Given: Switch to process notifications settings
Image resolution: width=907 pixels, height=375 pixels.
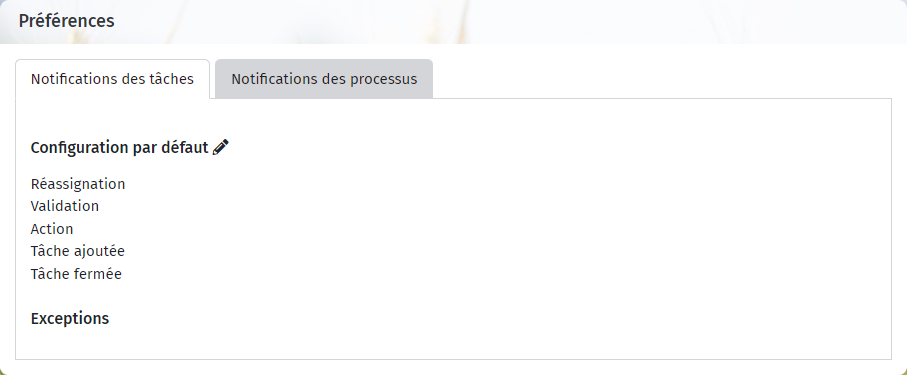Looking at the screenshot, I should pos(324,79).
